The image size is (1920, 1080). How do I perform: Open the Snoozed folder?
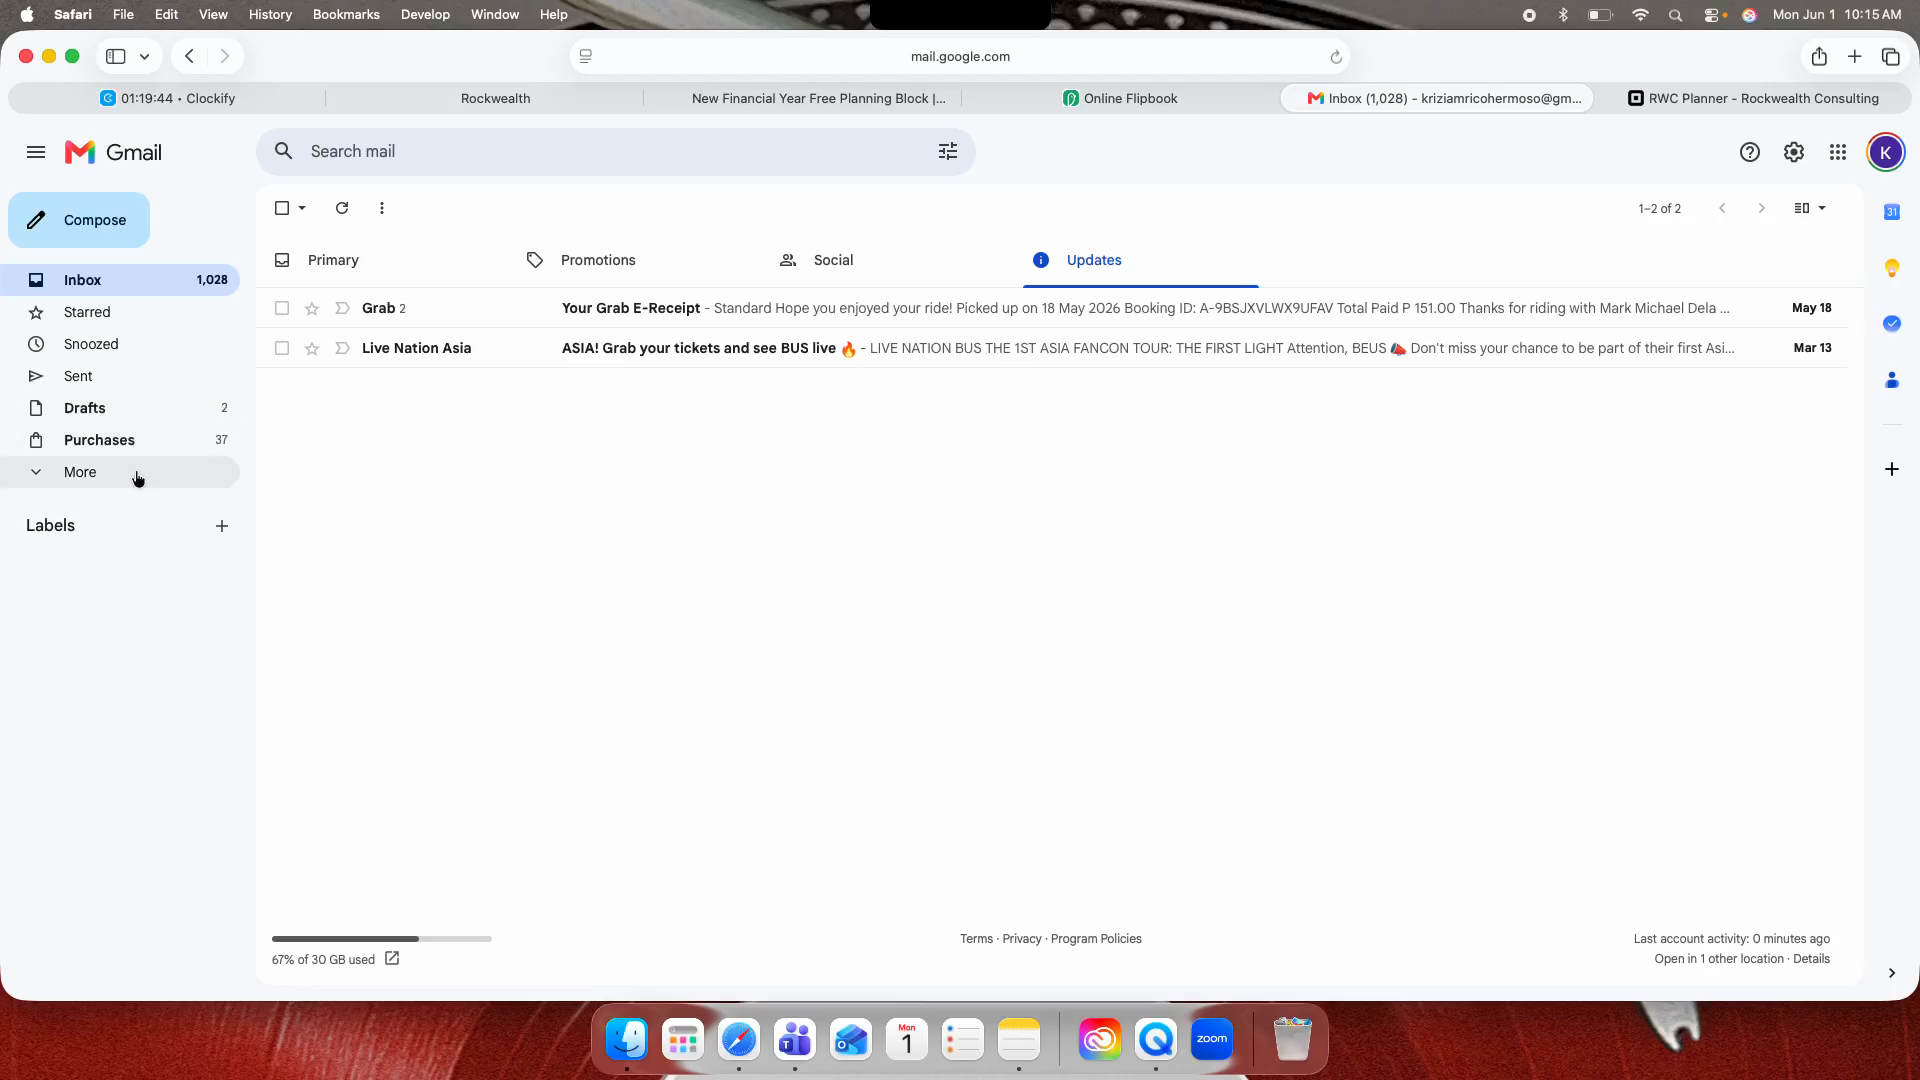point(120,344)
